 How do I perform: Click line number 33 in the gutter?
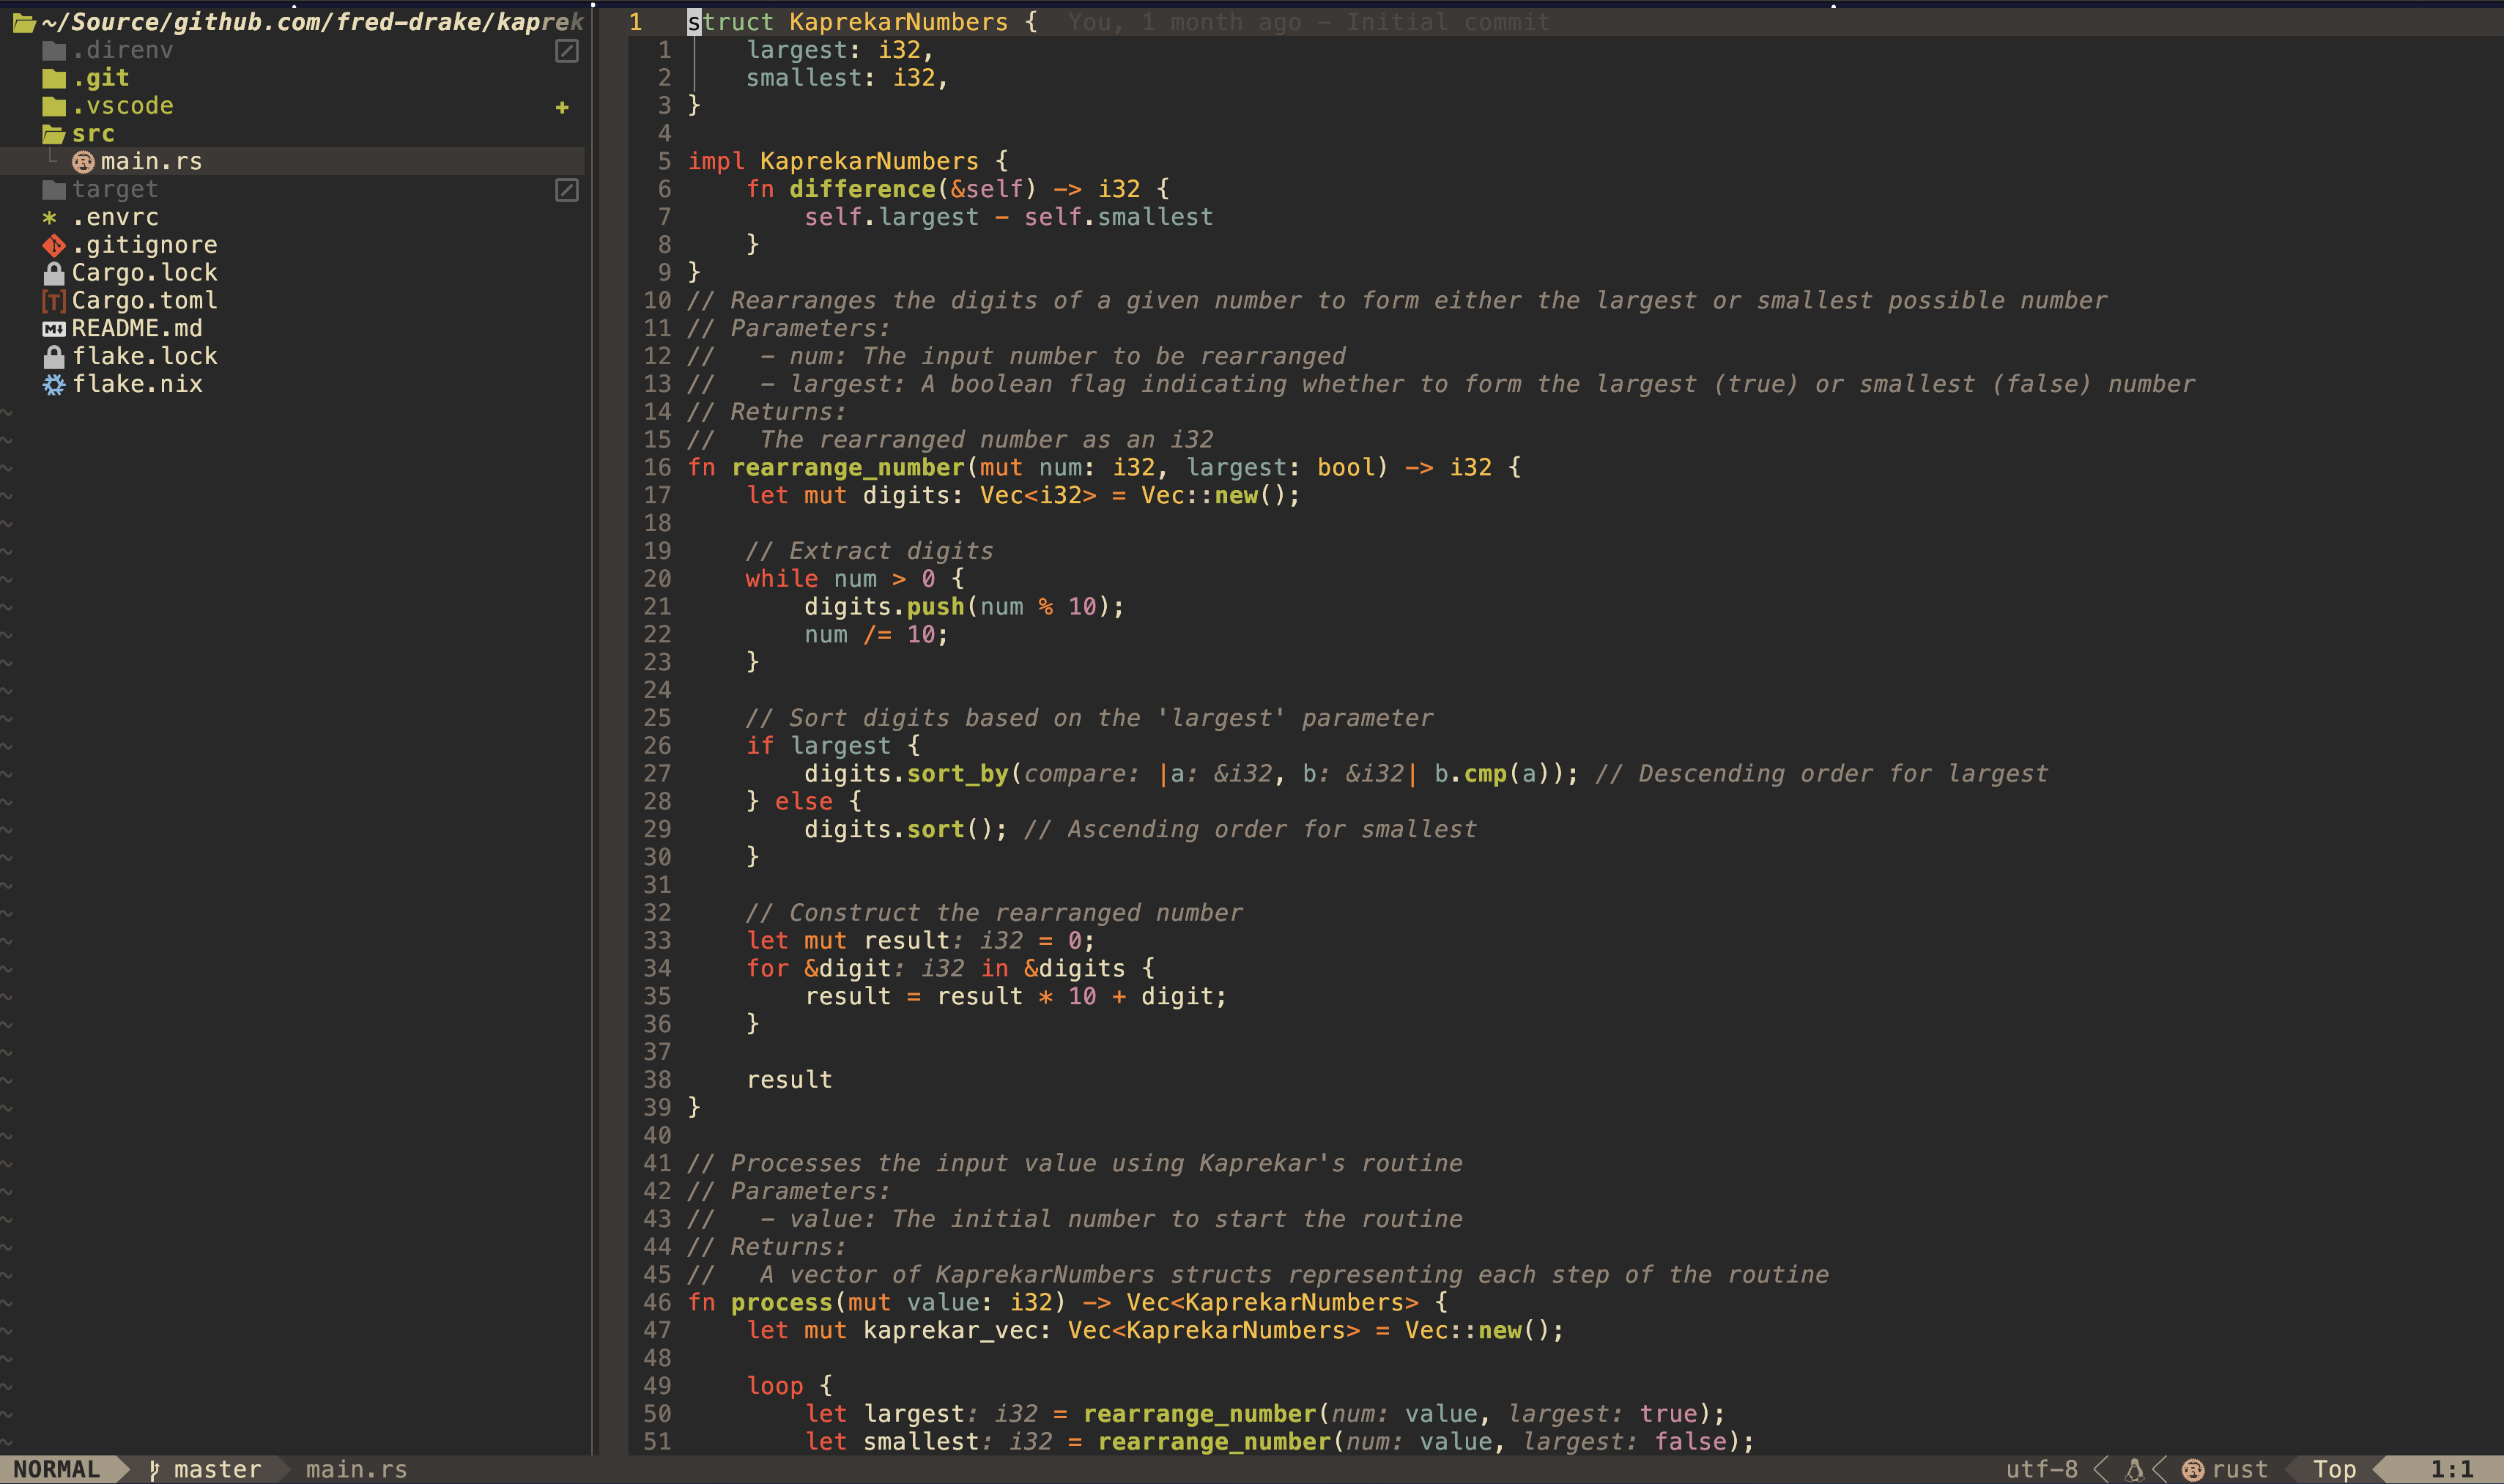[657, 941]
